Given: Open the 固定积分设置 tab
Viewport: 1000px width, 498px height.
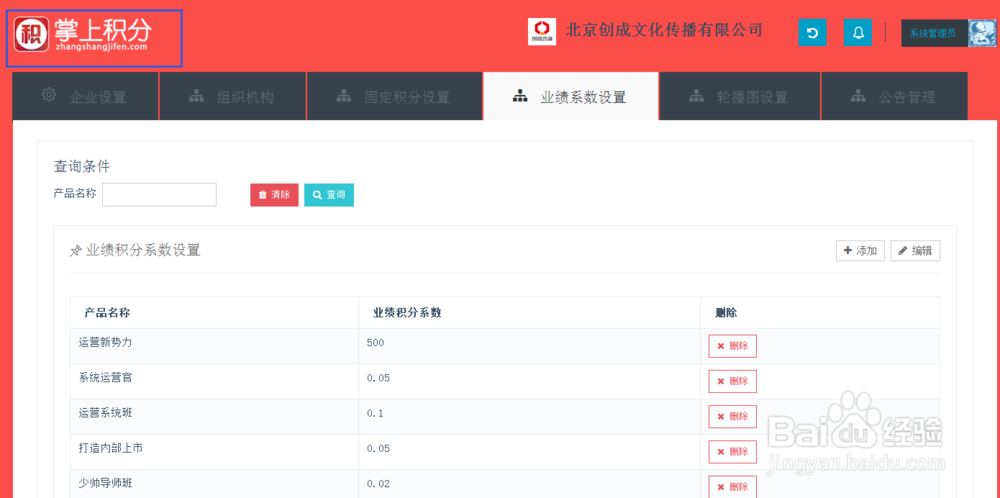Looking at the screenshot, I should 395,96.
